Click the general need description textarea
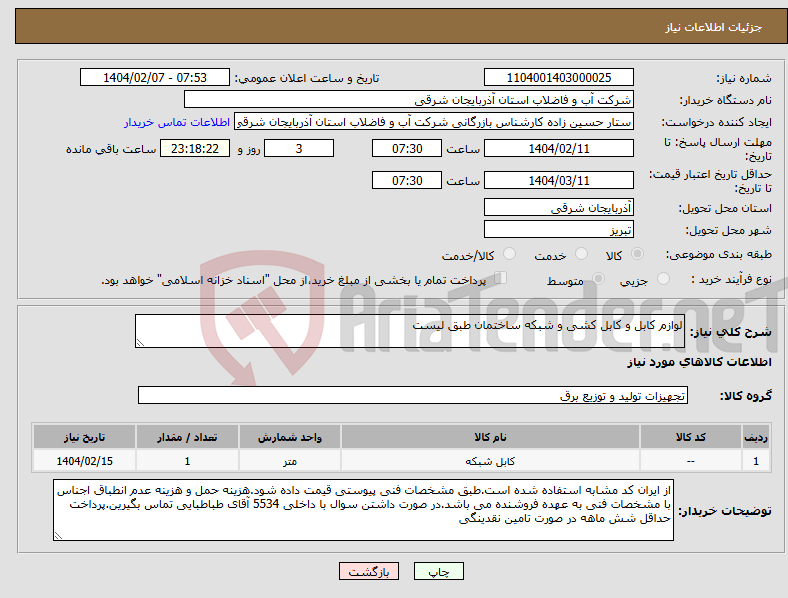This screenshot has height=598, width=788. point(410,331)
